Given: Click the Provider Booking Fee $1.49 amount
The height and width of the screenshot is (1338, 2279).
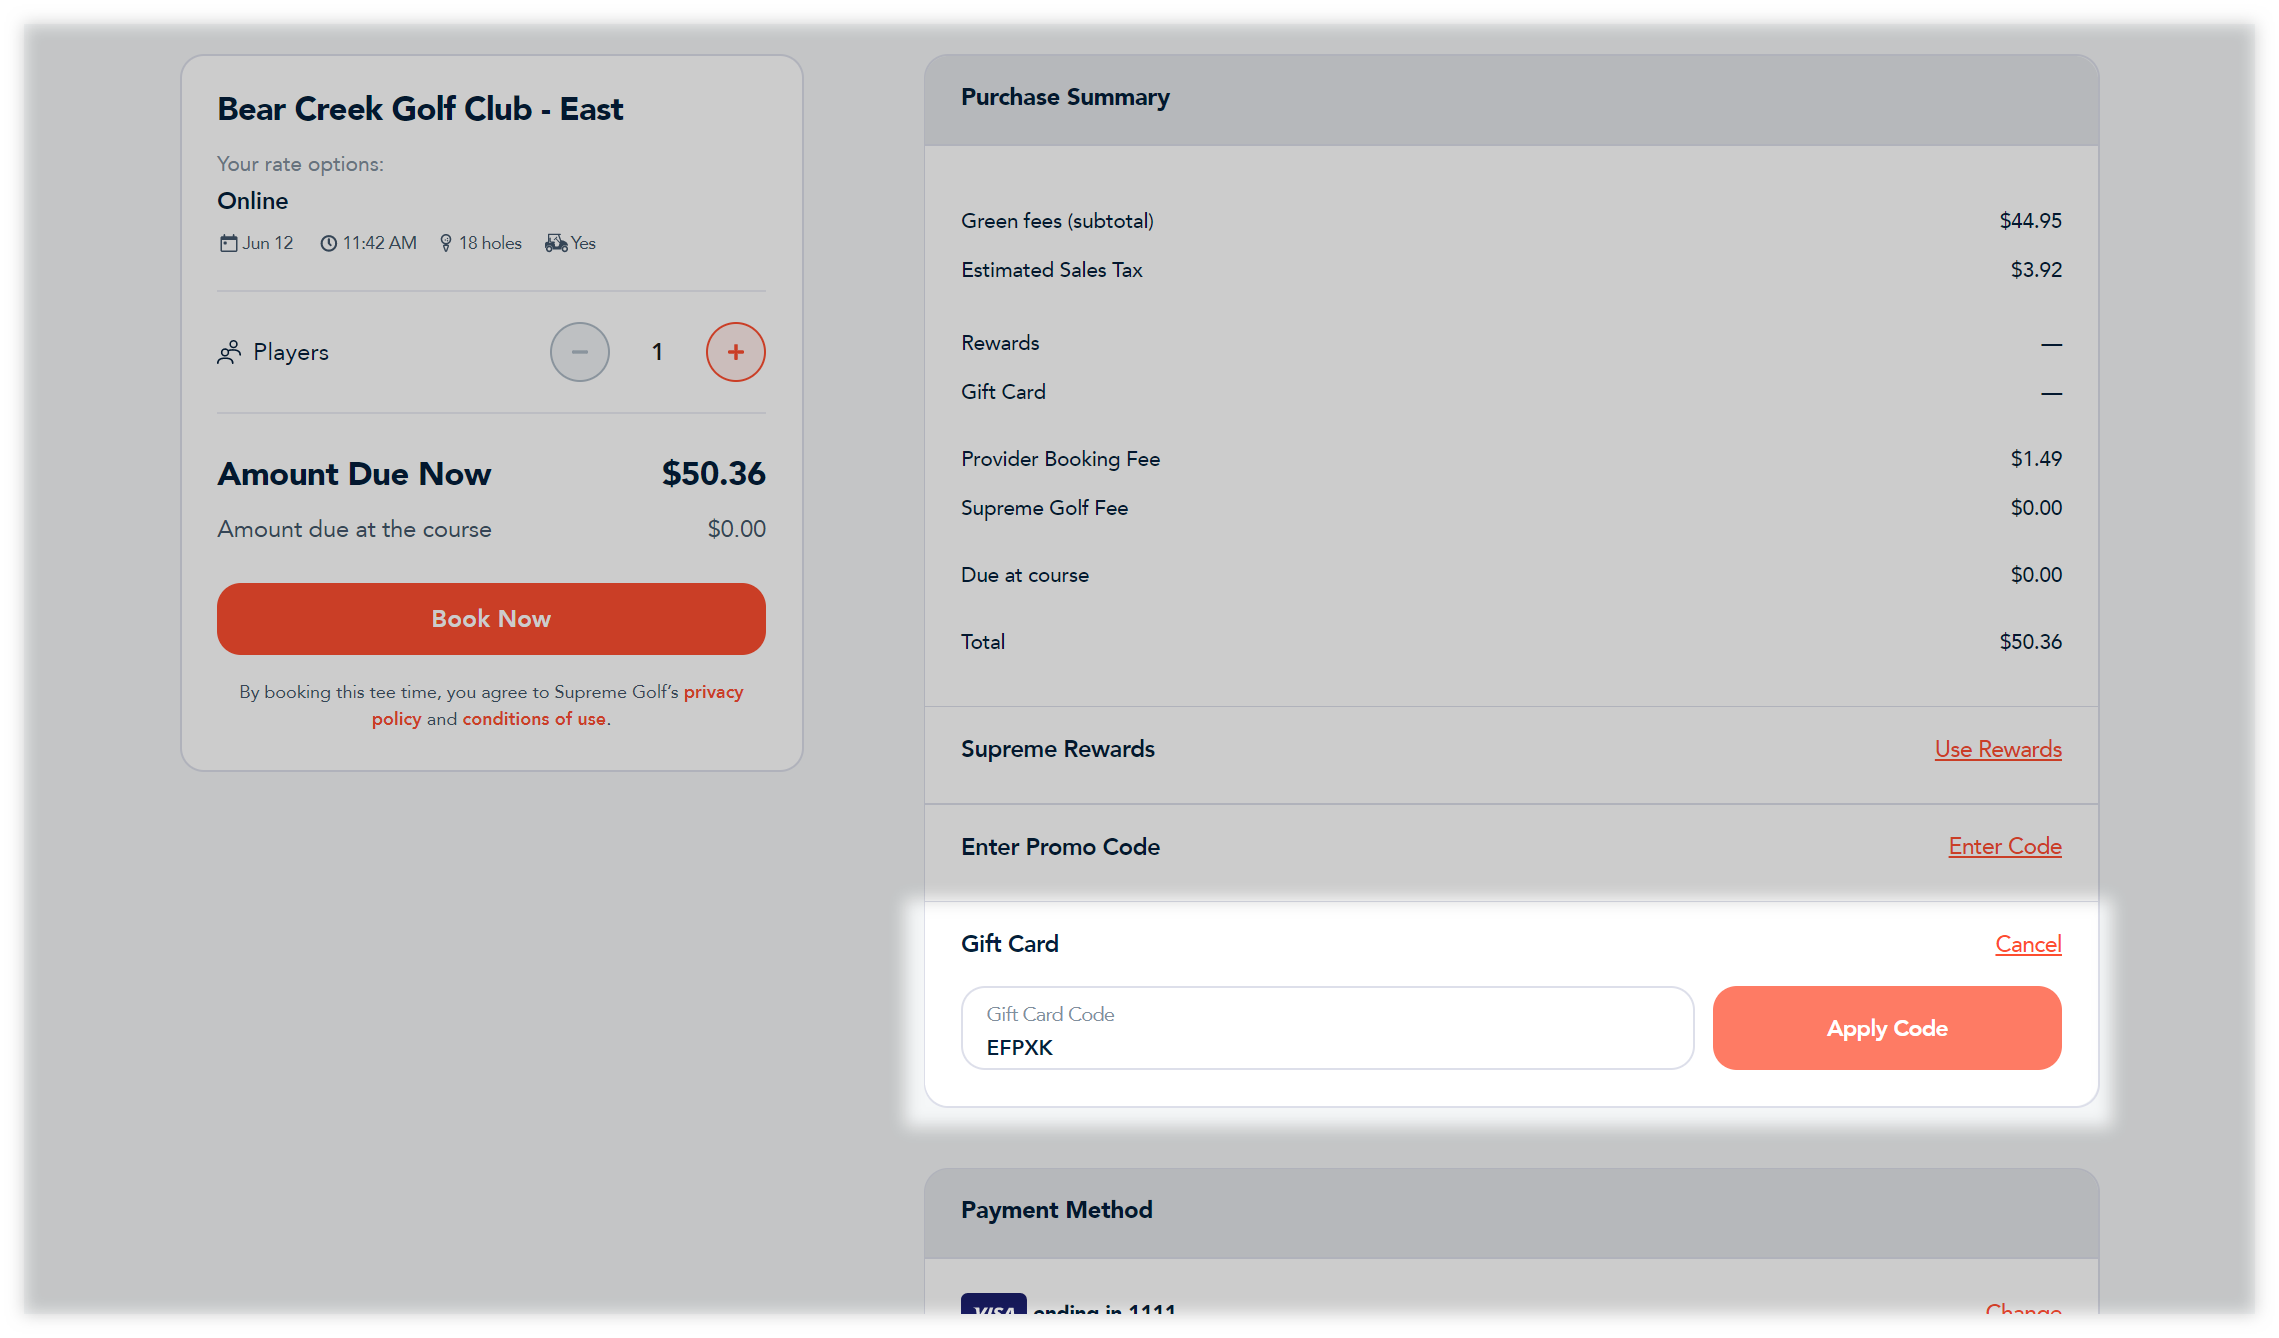Looking at the screenshot, I should pos(2036,458).
